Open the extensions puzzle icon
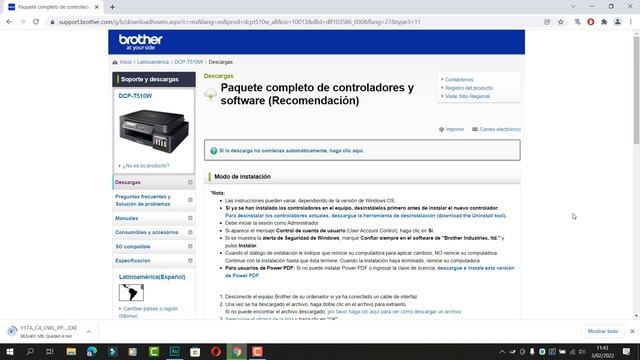This screenshot has height=360, width=640. point(604,22)
